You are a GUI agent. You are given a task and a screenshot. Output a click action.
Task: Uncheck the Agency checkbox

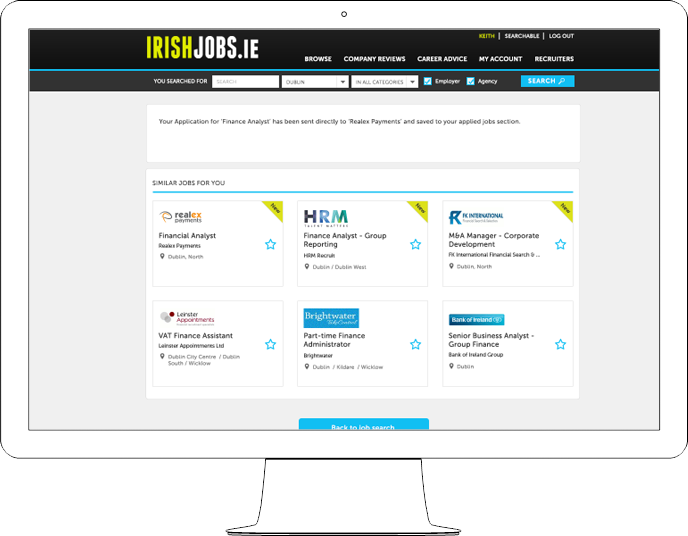(x=470, y=81)
